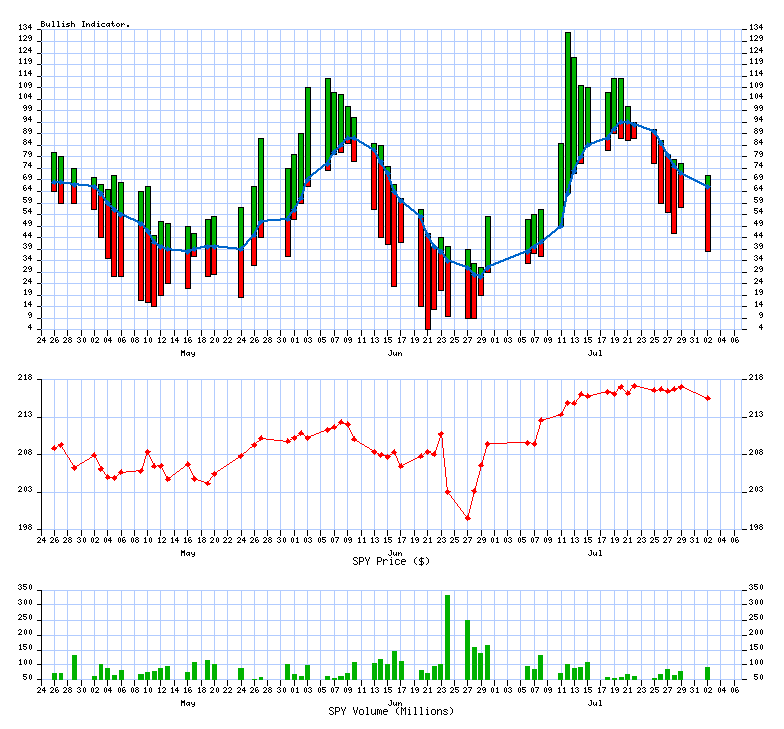
Task: Select the tallest green bar in indicator chart
Action: click(568, 110)
